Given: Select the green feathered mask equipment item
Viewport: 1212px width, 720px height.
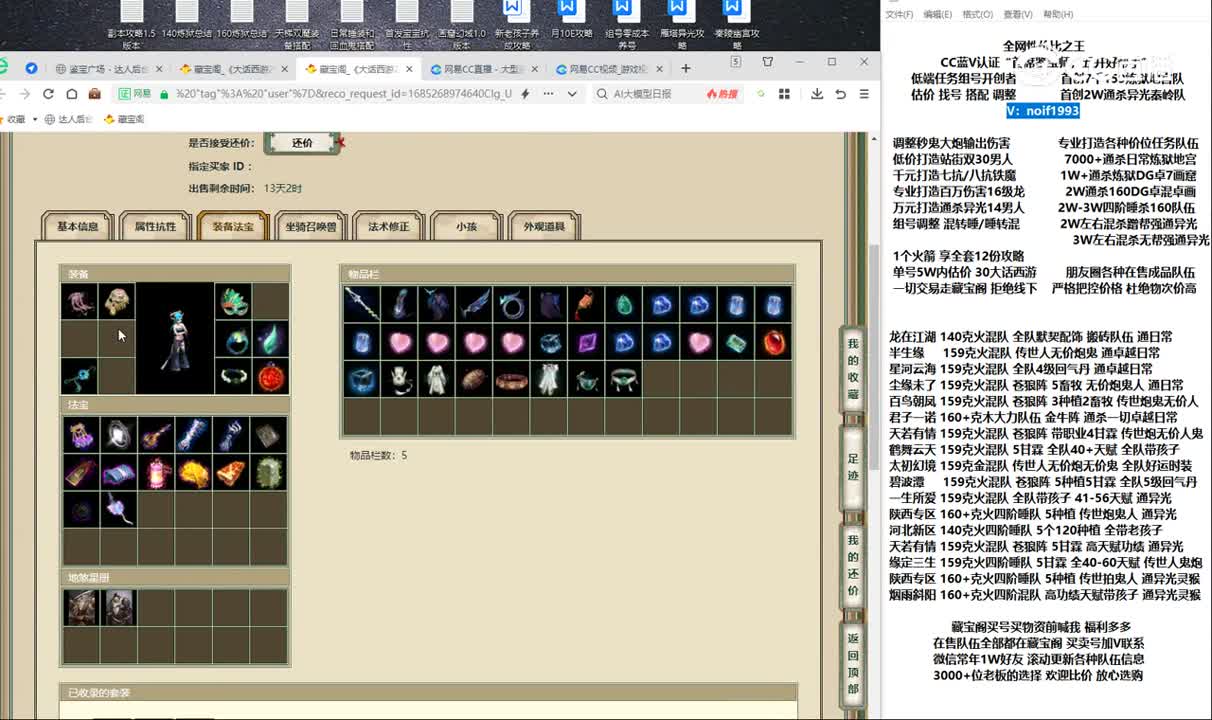Looking at the screenshot, I should [233, 301].
